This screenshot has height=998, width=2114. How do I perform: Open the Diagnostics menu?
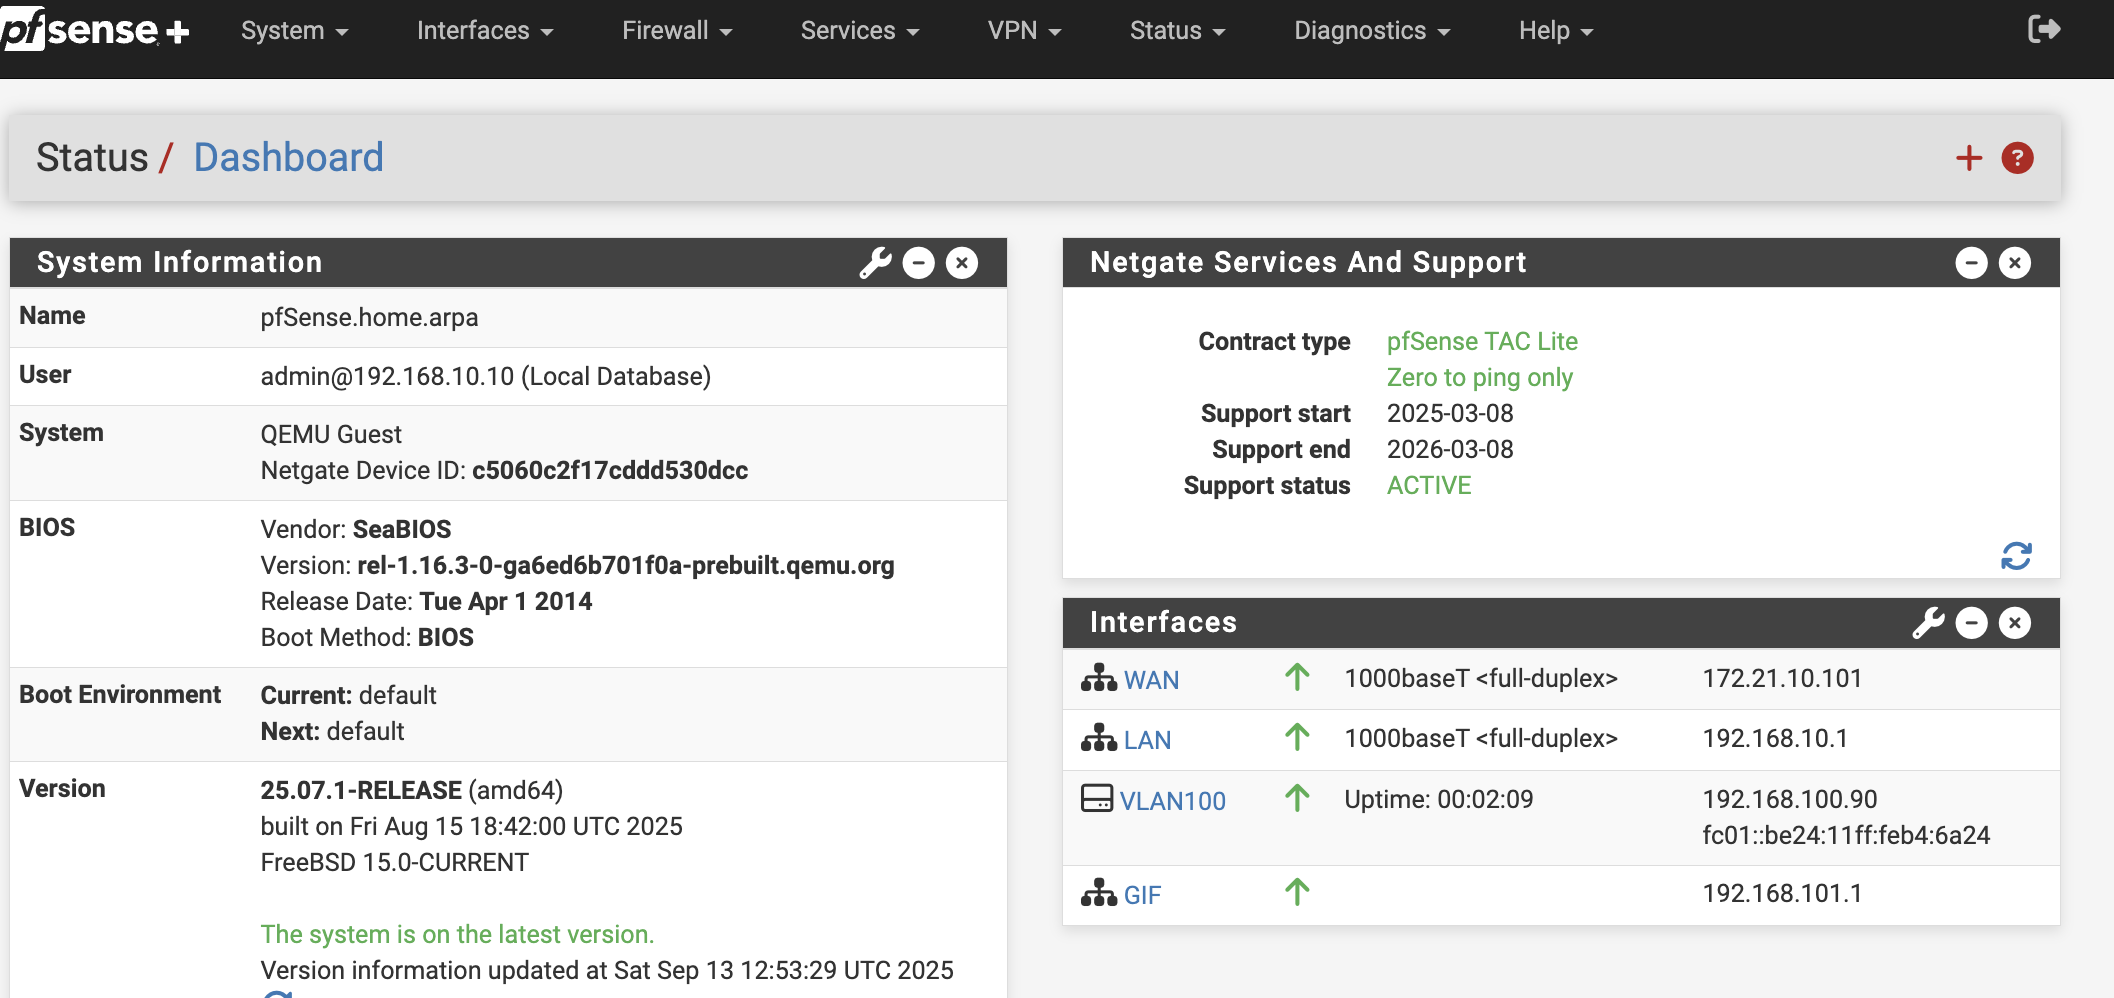tap(1372, 31)
